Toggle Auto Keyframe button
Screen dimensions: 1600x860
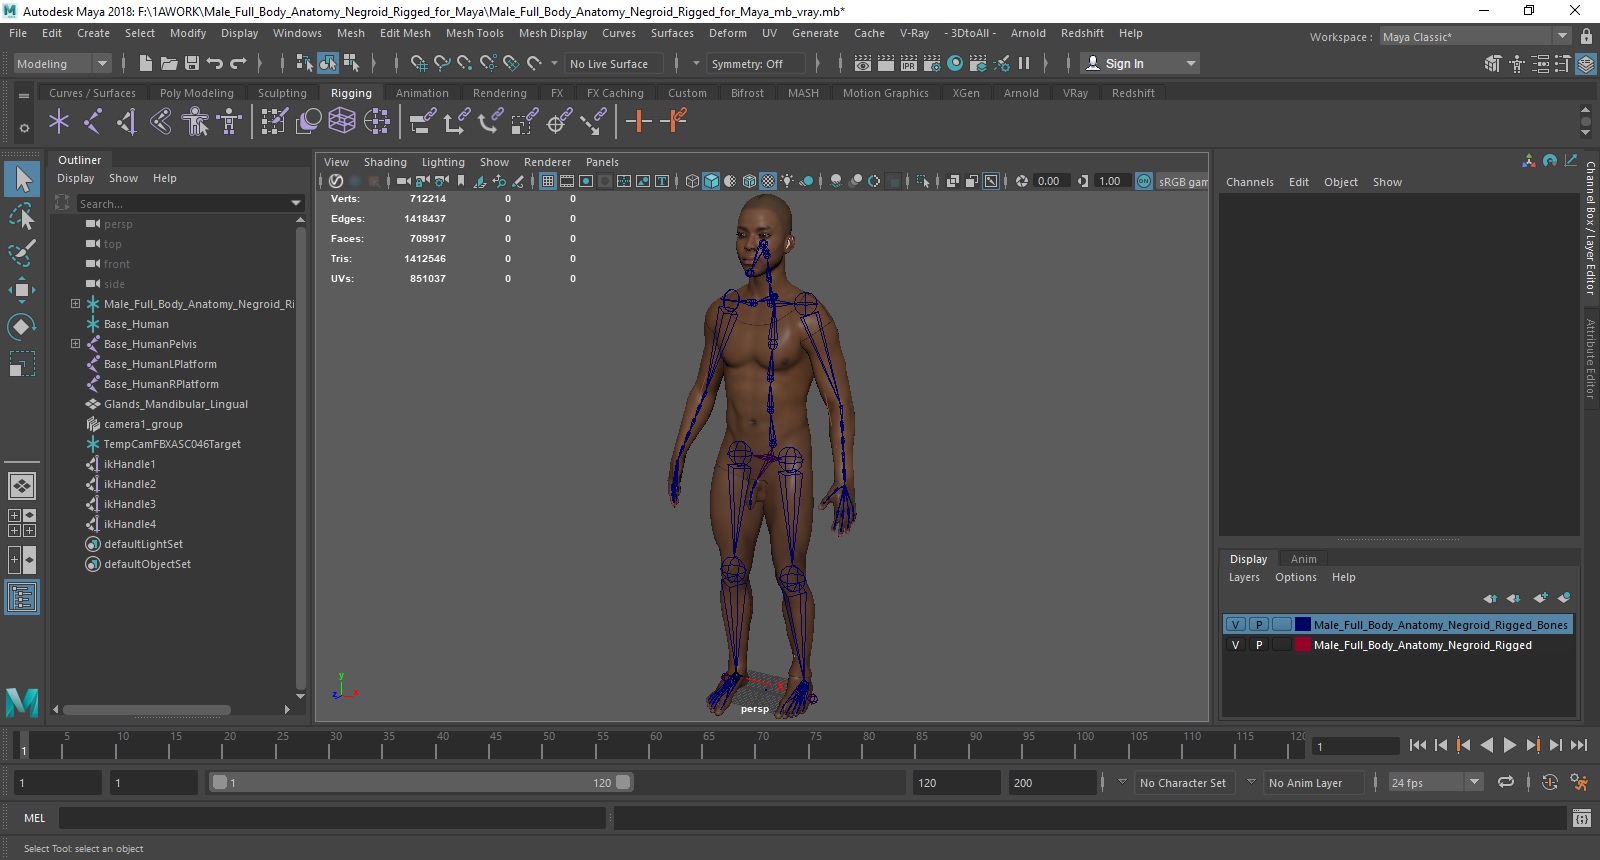(x=1550, y=782)
